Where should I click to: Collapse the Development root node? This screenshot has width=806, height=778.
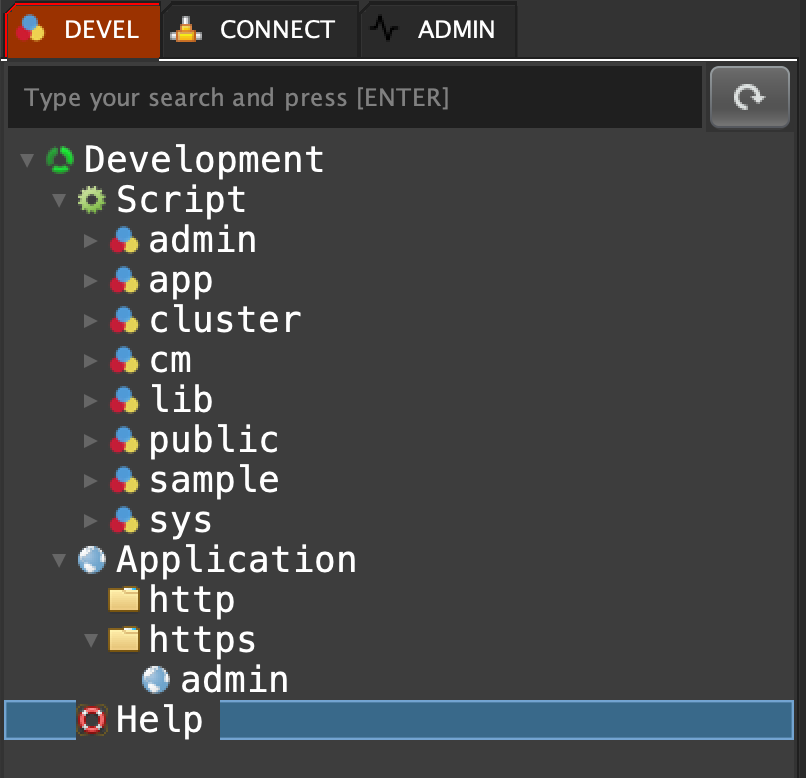[27, 160]
